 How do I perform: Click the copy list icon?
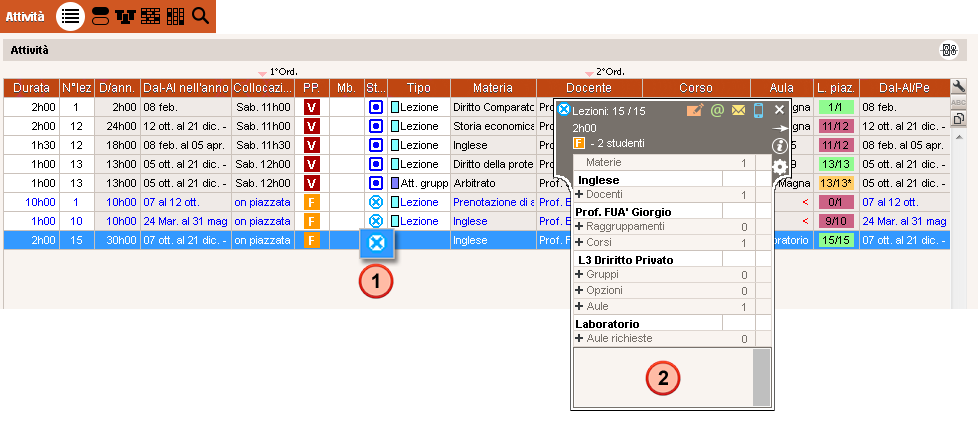(958, 118)
